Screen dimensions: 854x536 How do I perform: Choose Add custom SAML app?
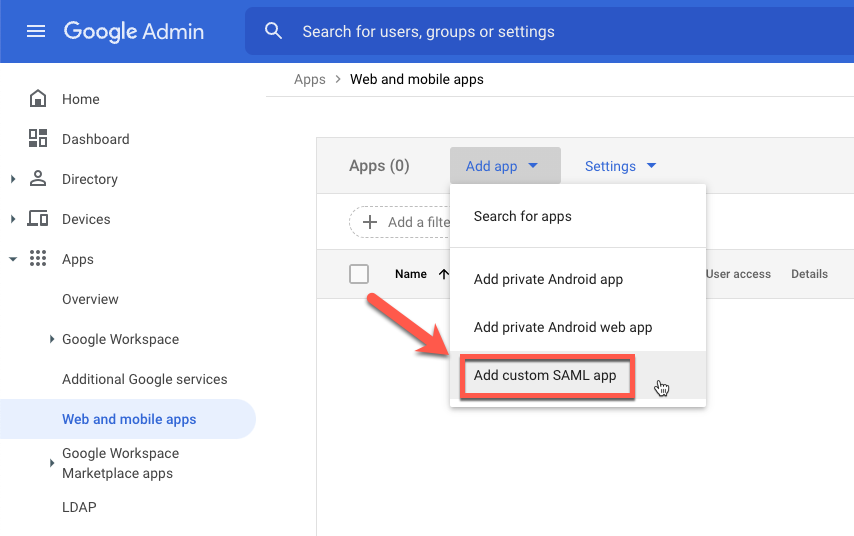tap(578, 375)
